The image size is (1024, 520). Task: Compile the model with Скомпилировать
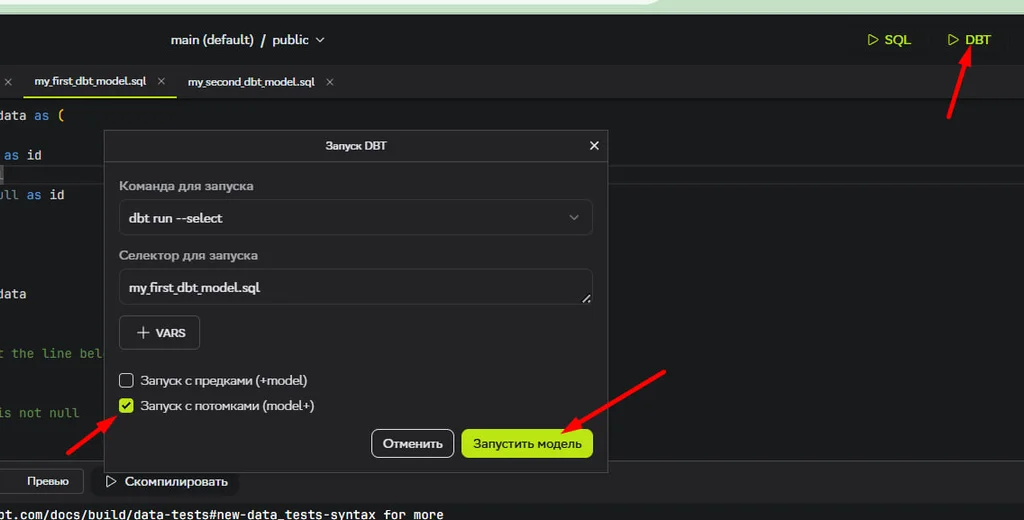point(166,481)
